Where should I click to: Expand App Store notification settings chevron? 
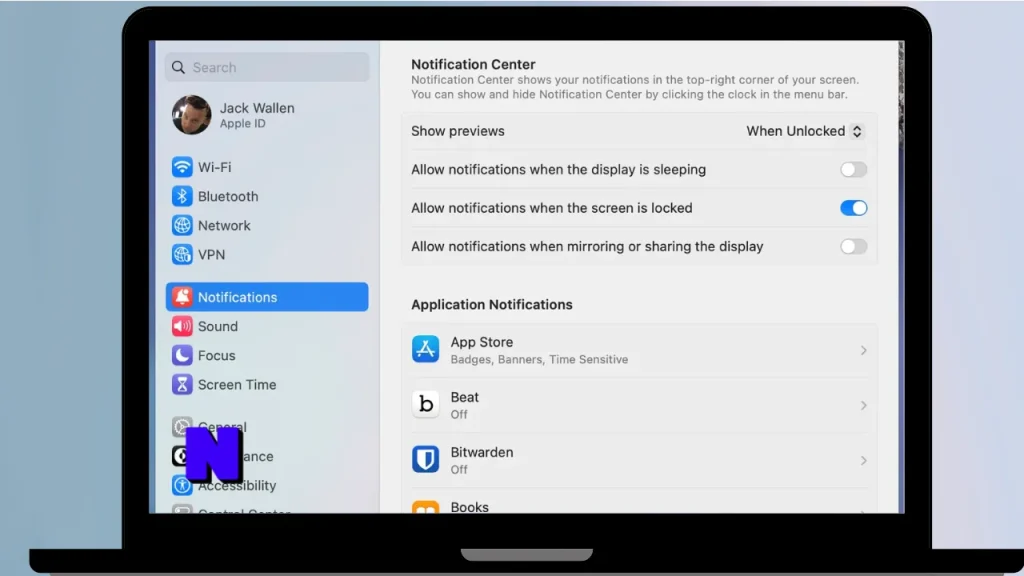(863, 351)
